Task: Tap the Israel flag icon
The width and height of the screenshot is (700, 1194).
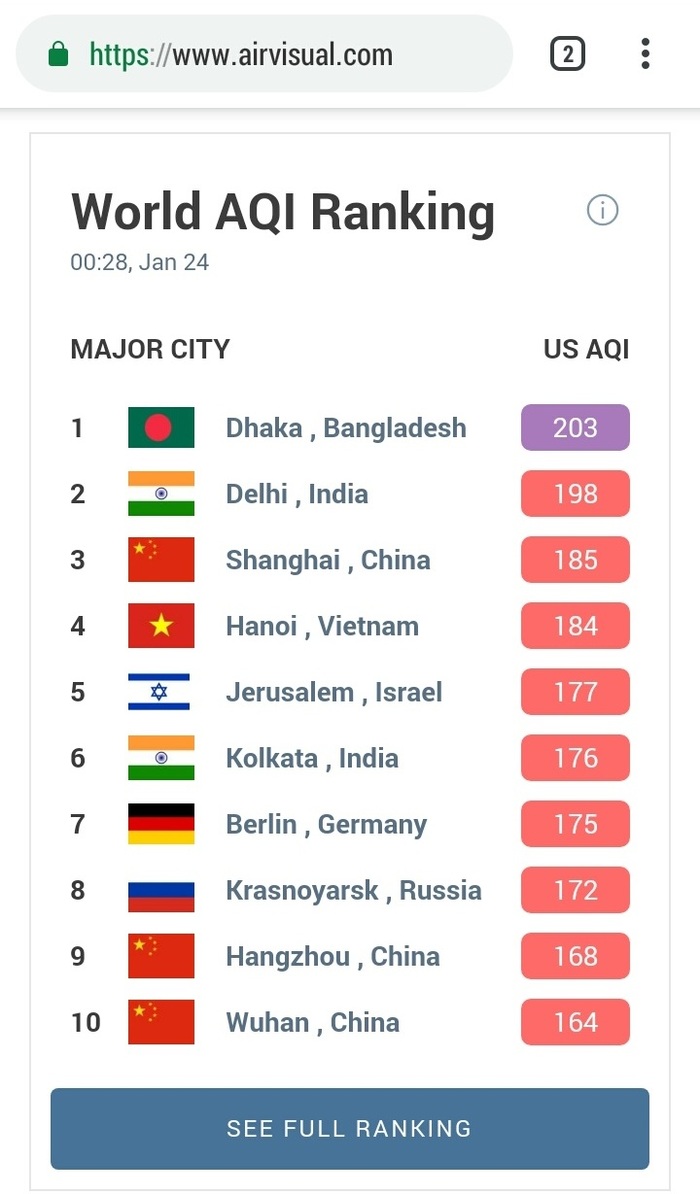Action: click(x=161, y=692)
